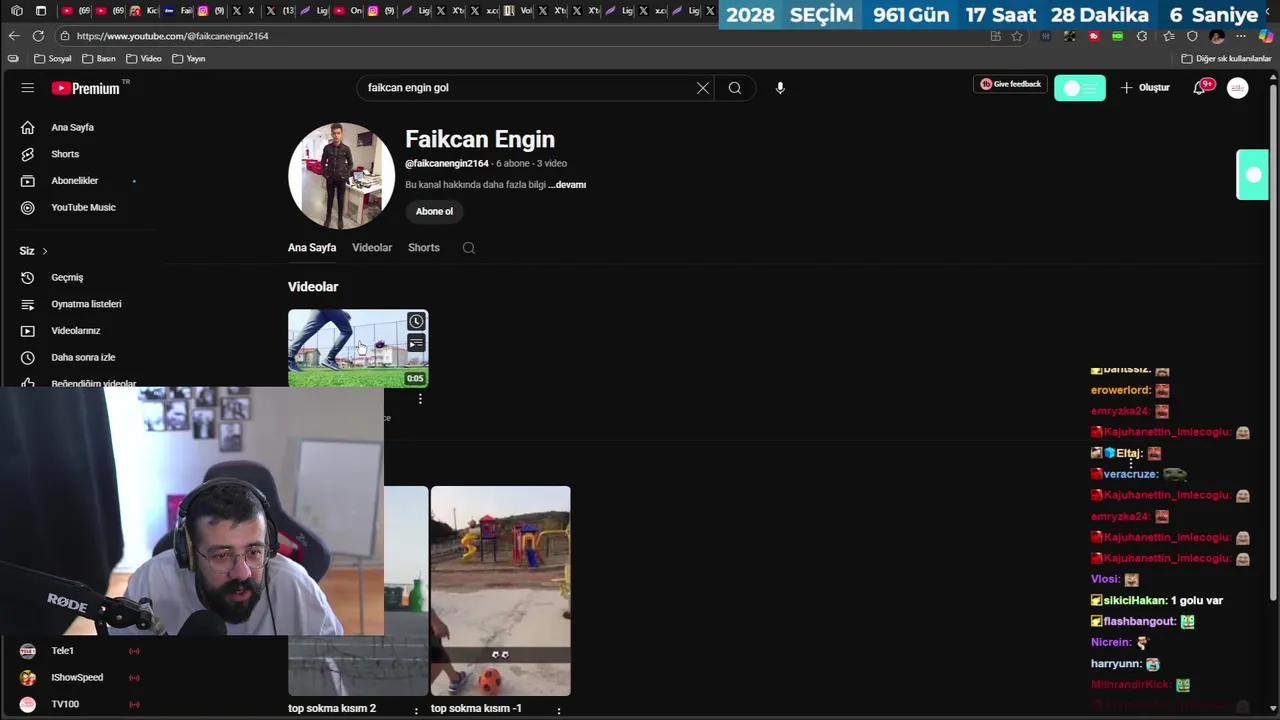Open the top sokma kısım 2 title
Image resolution: width=1280 pixels, height=720 pixels.
click(x=332, y=709)
